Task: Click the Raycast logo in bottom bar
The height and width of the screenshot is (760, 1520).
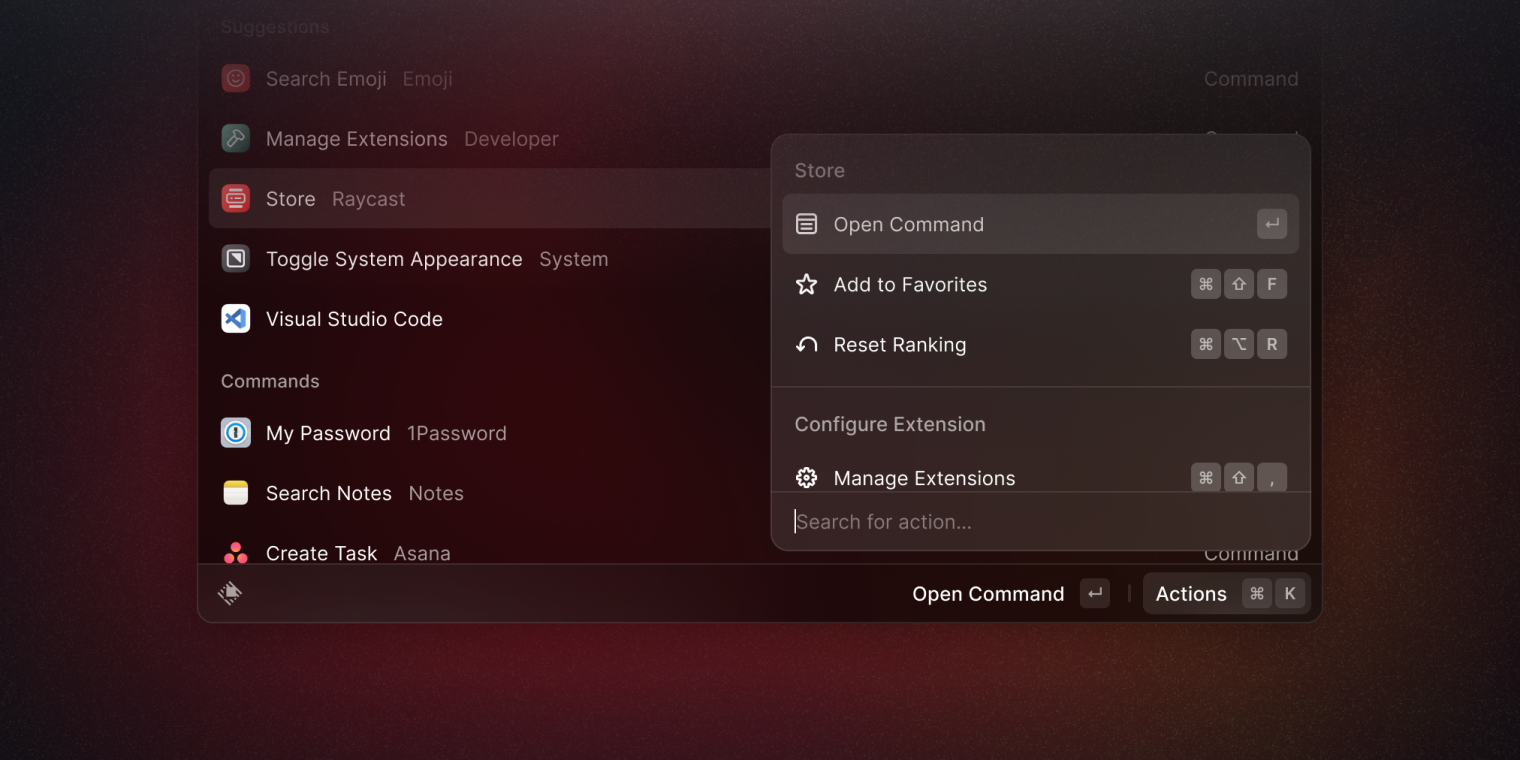Action: 230,593
